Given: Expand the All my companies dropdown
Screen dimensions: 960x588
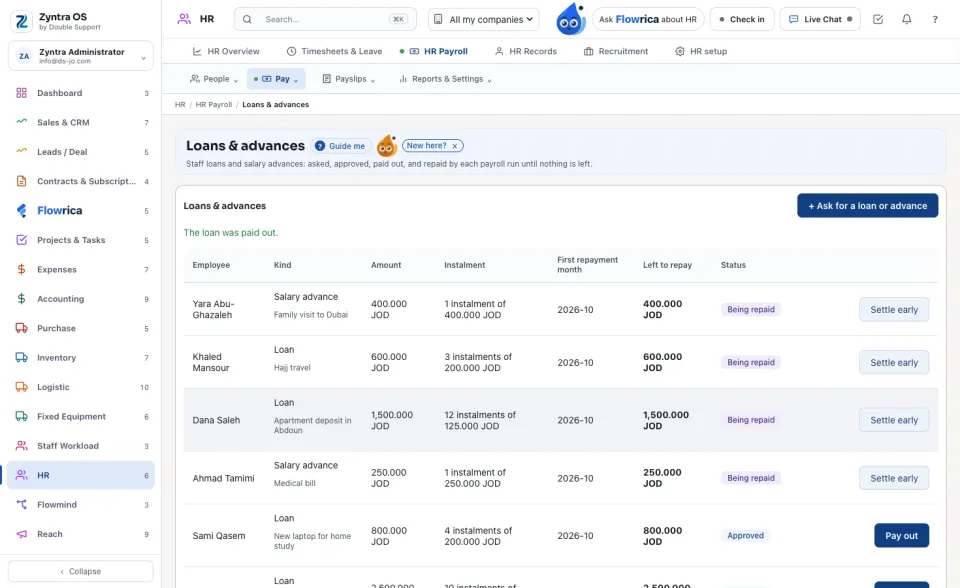Looking at the screenshot, I should (484, 20).
